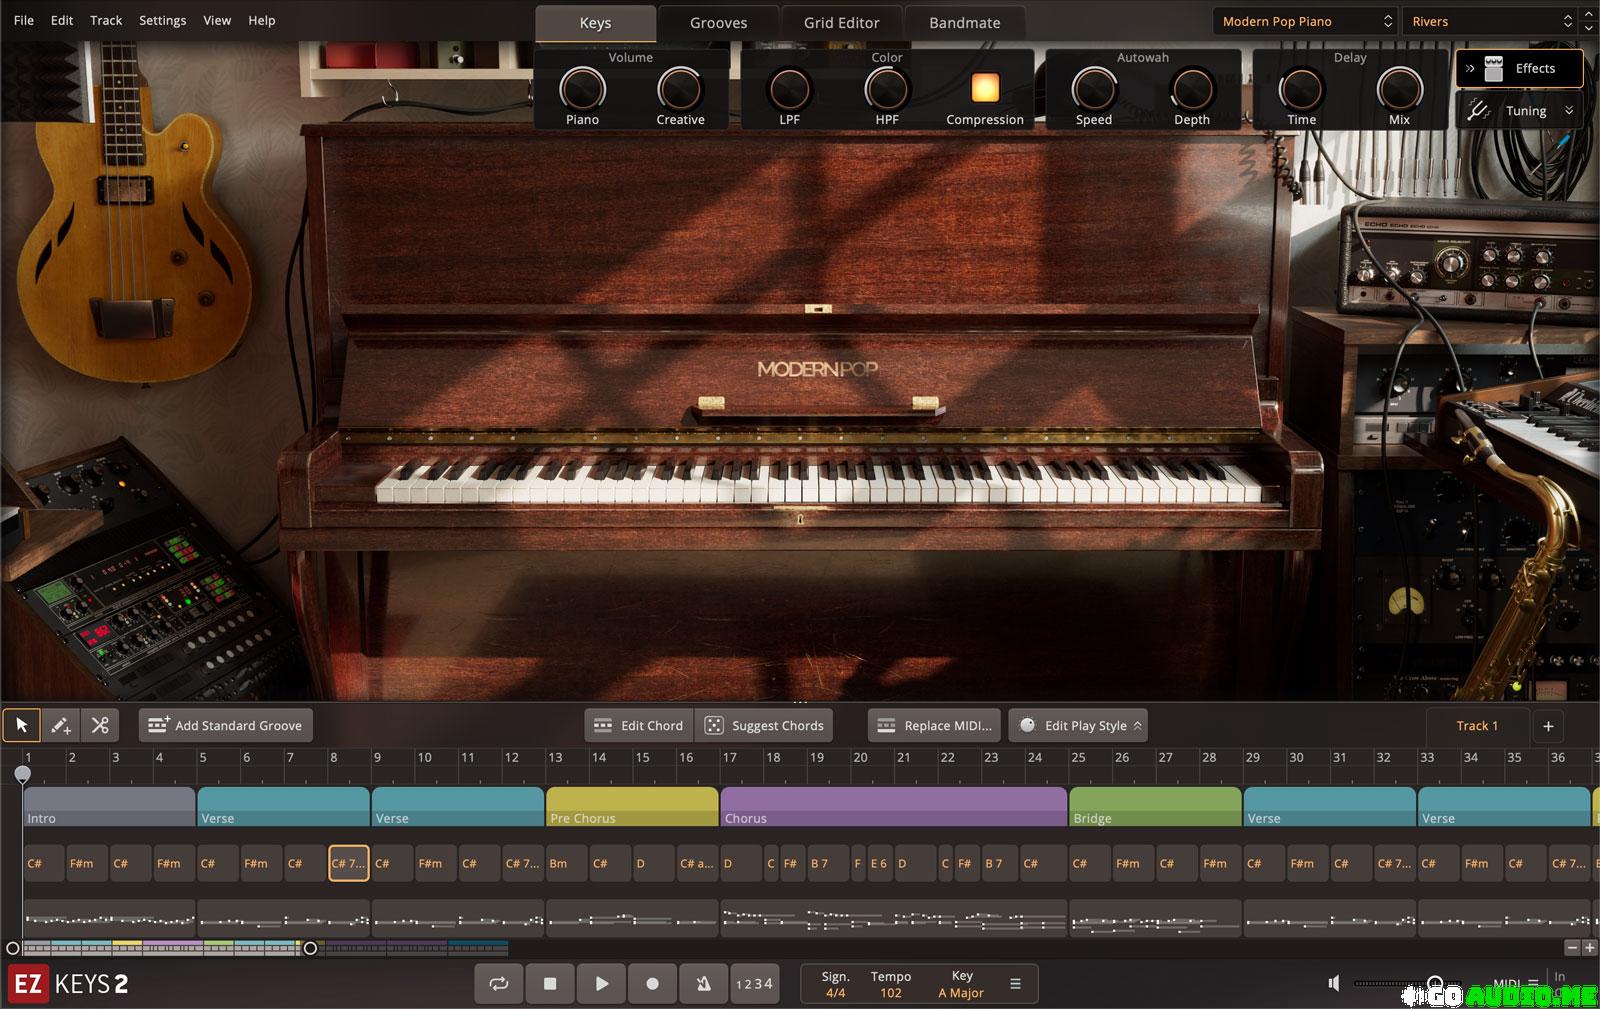The height and width of the screenshot is (1009, 1600).
Task: Expand the Edit Play Style menu
Action: [x=1078, y=725]
